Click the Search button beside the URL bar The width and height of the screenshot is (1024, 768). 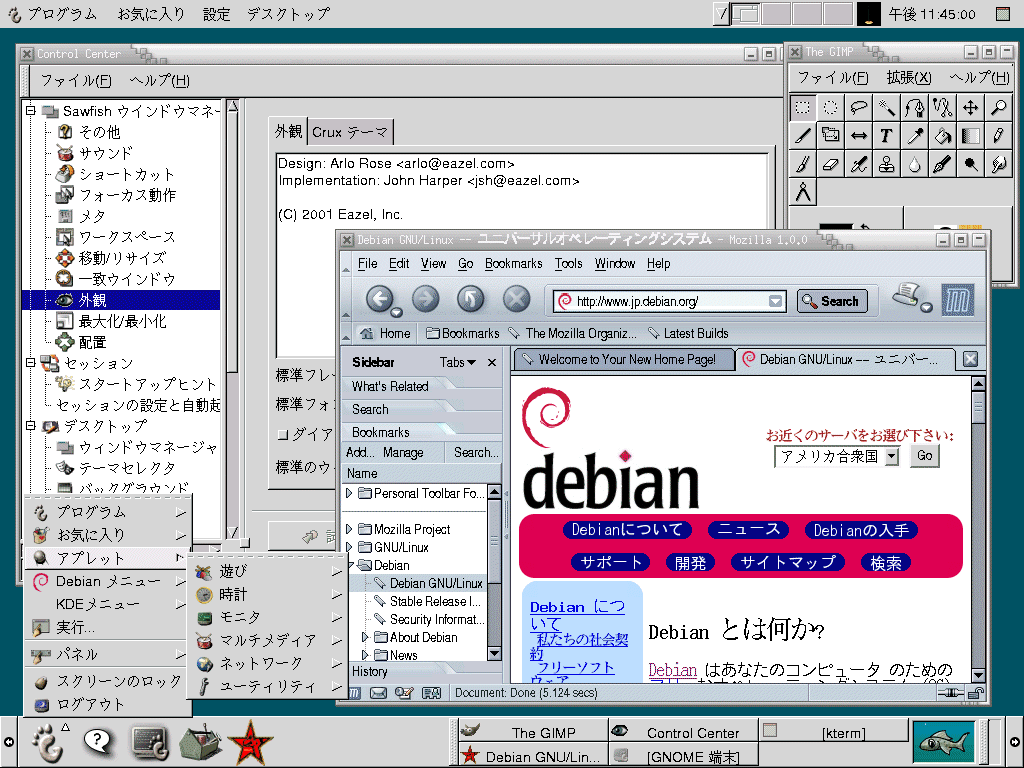click(832, 301)
